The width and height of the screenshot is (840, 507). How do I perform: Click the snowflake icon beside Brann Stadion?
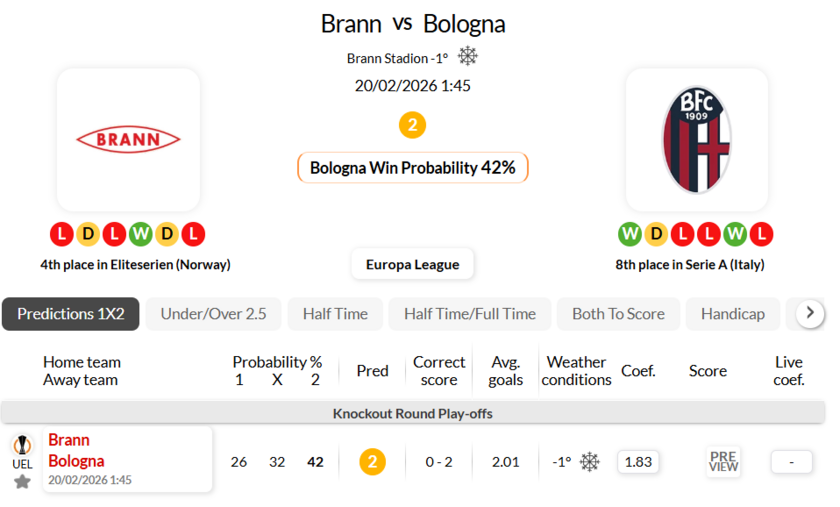click(468, 57)
